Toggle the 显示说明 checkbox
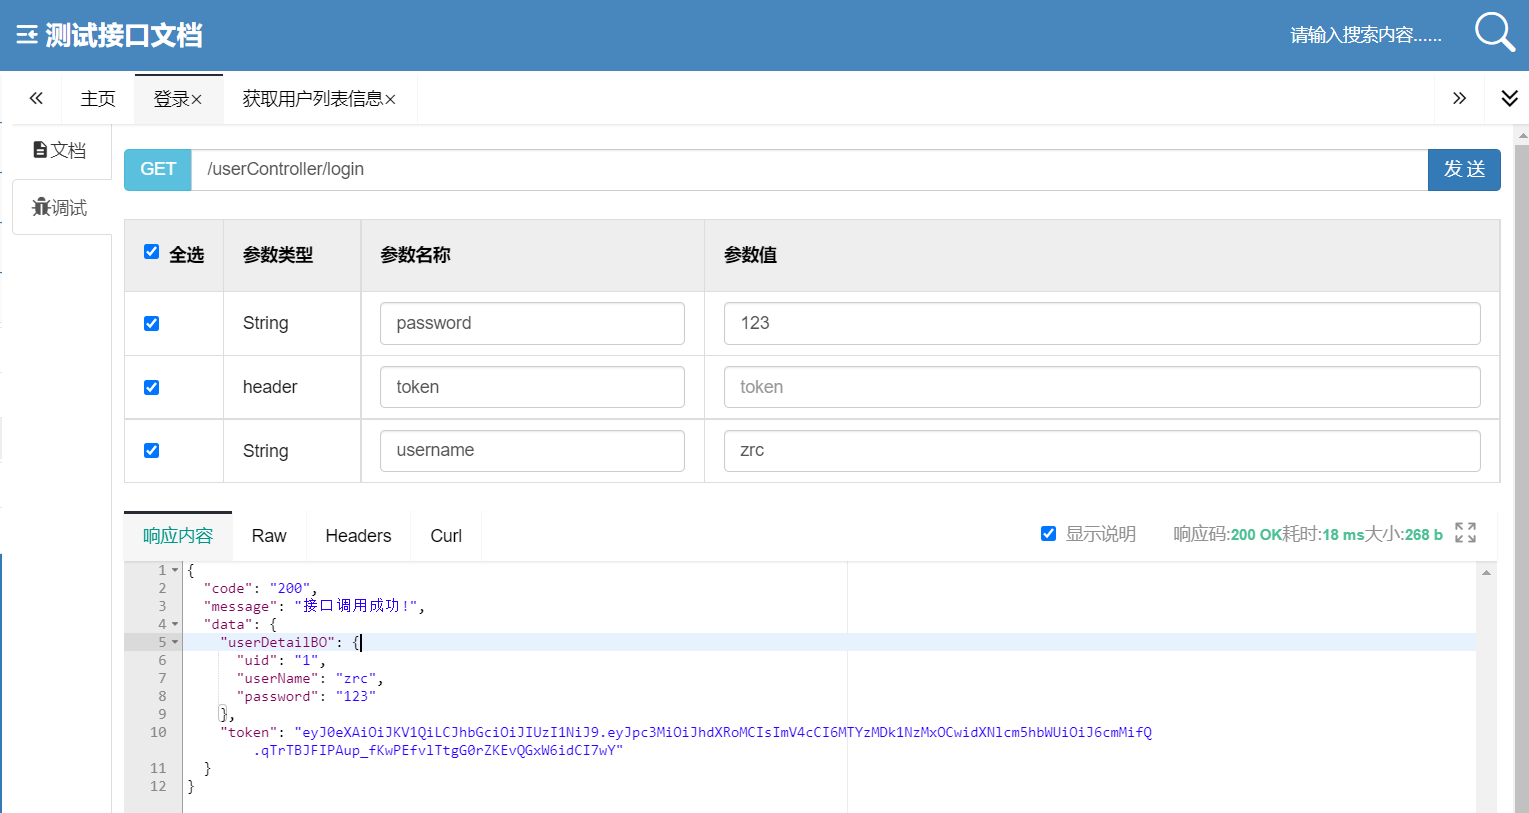This screenshot has height=813, width=1529. pos(1048,534)
